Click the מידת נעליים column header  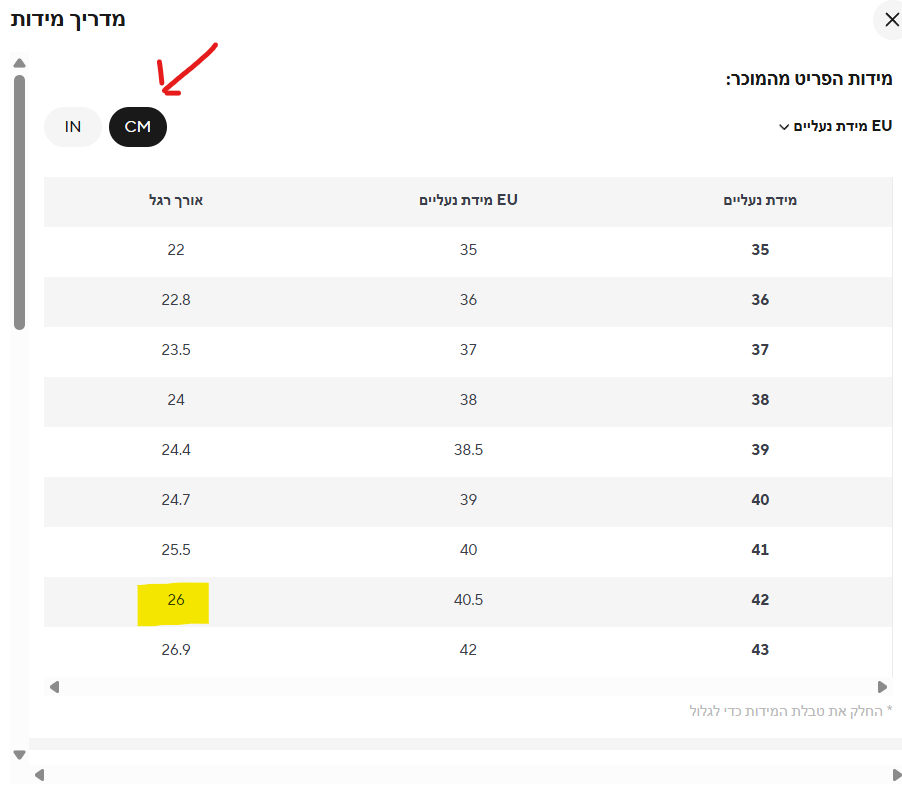(x=760, y=200)
